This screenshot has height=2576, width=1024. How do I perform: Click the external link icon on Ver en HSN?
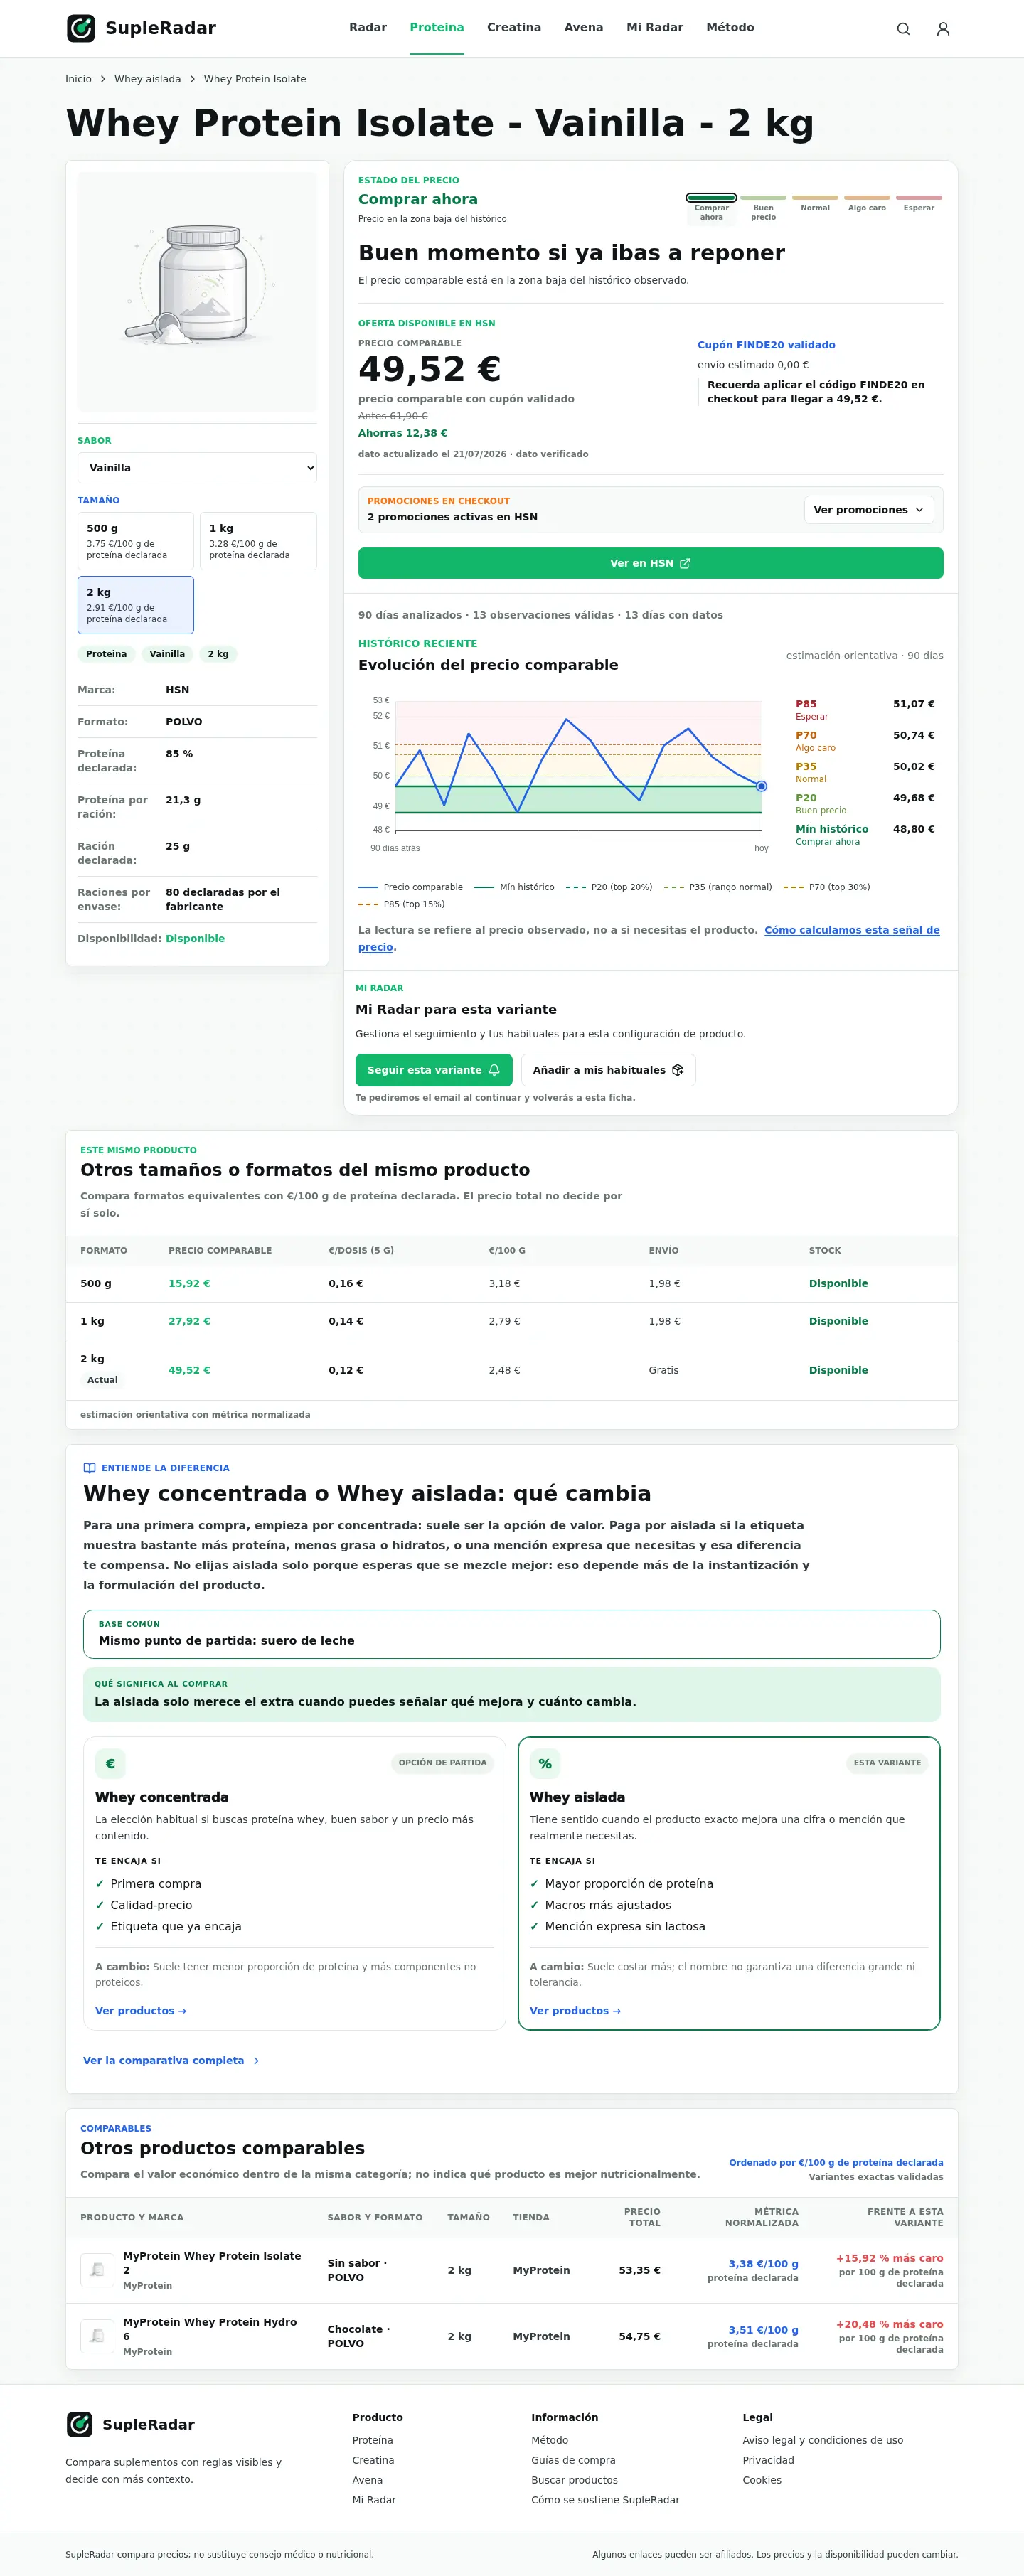pyautogui.click(x=685, y=563)
